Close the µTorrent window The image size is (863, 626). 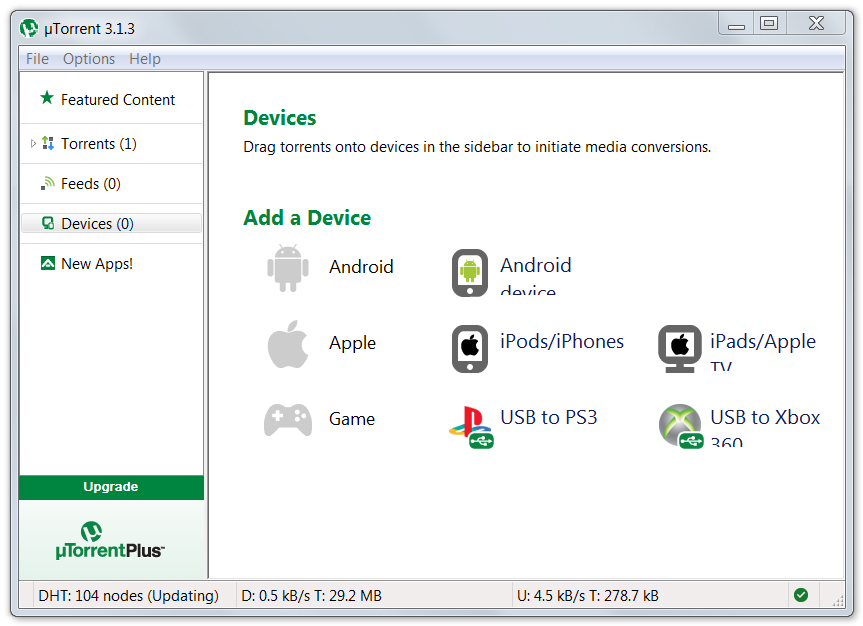coord(816,23)
